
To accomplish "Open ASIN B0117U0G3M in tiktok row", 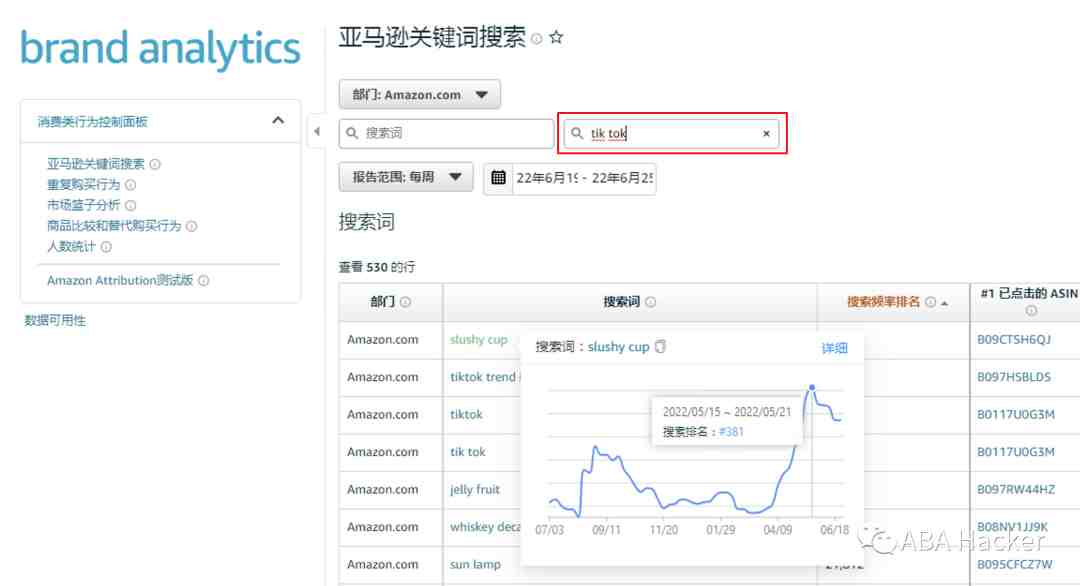I will click(1016, 415).
